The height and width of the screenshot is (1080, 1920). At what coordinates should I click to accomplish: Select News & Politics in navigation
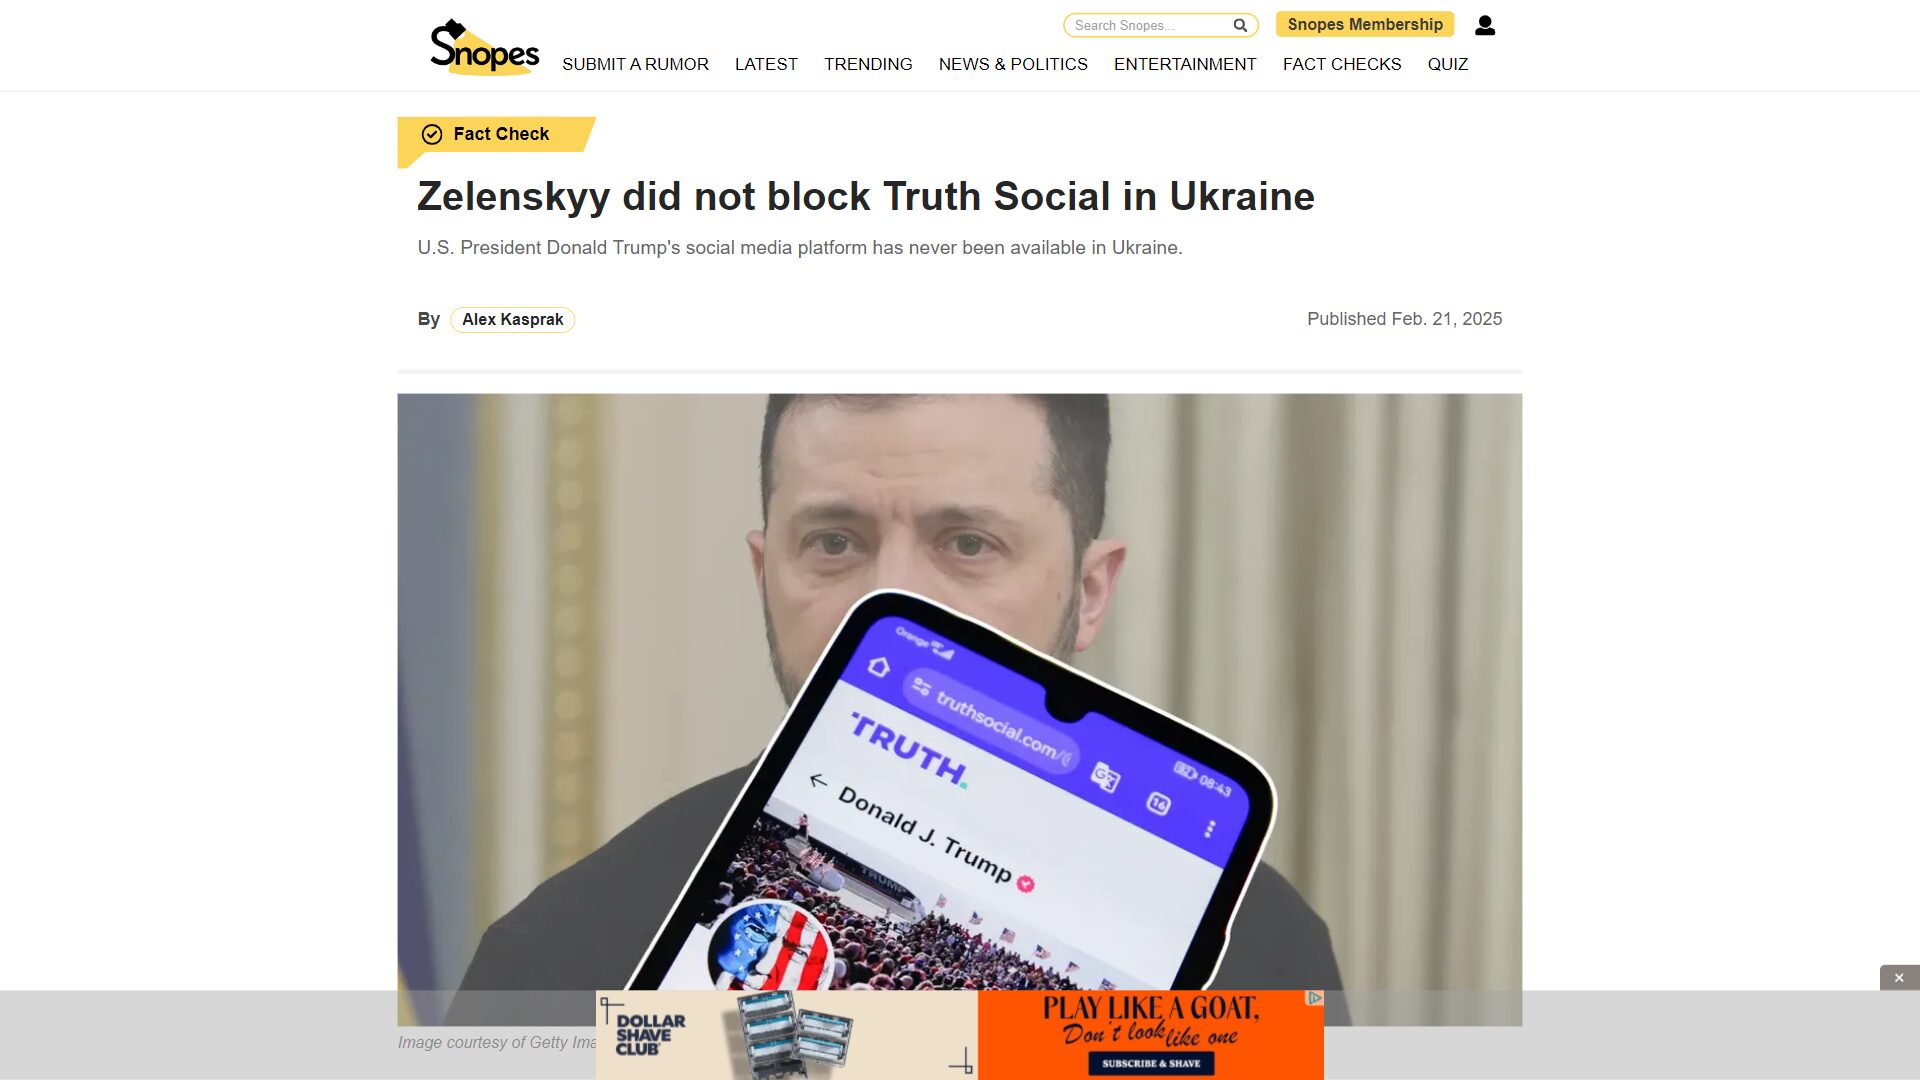coord(1013,64)
